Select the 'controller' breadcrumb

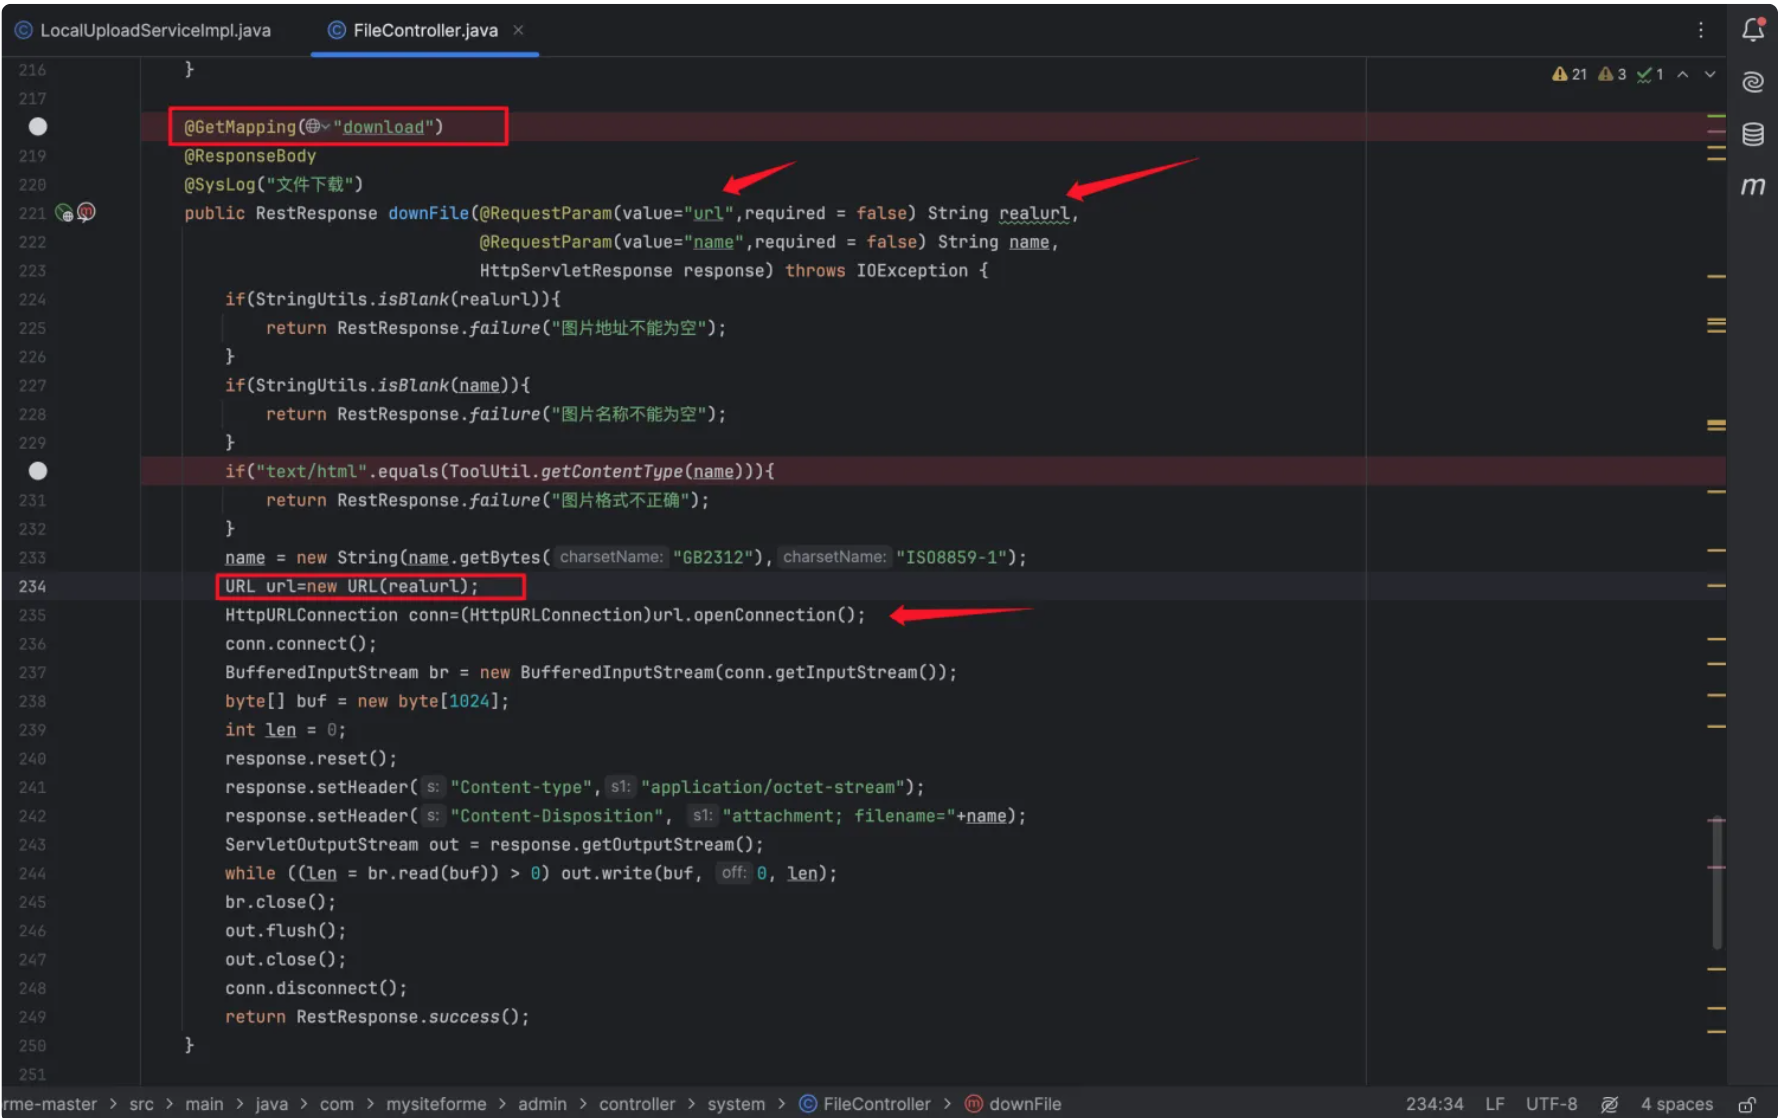[x=637, y=1104]
